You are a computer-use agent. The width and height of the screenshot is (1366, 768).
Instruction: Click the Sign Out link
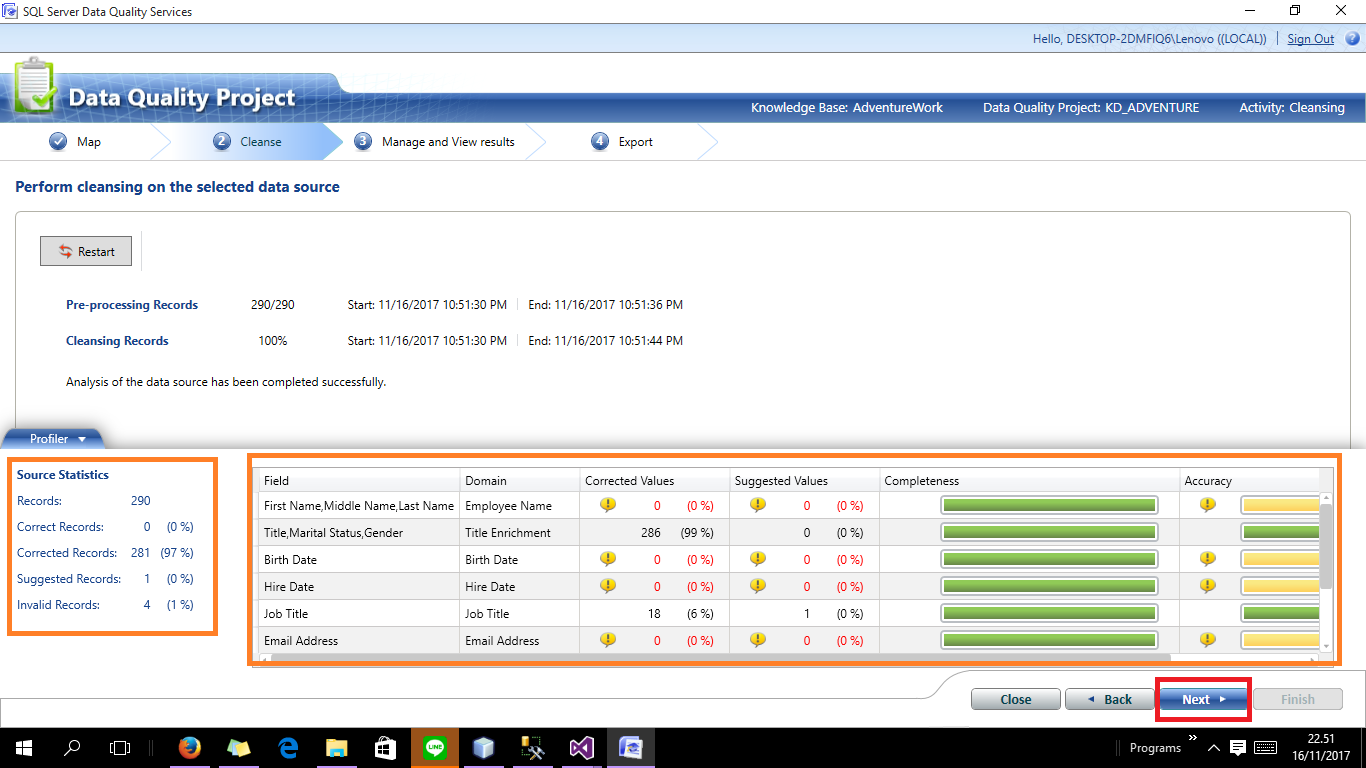[1310, 39]
